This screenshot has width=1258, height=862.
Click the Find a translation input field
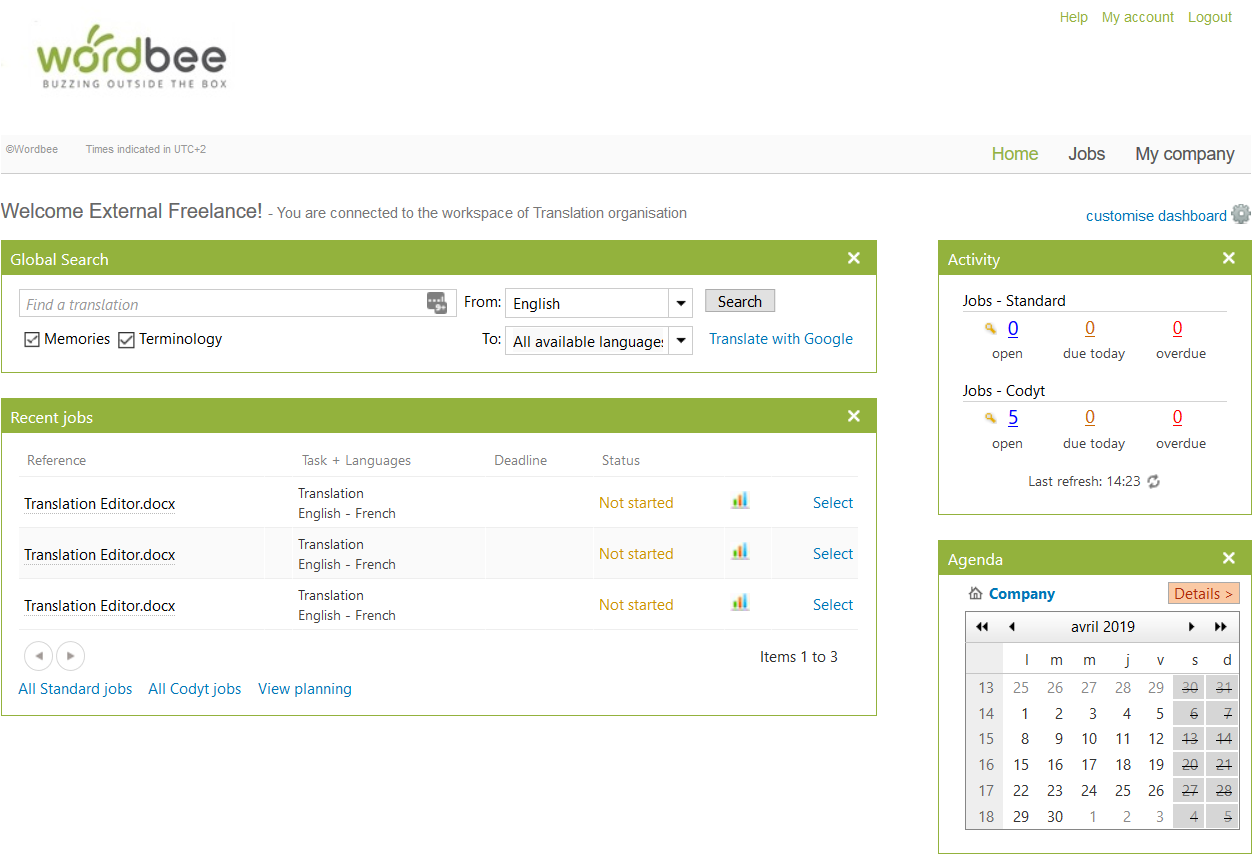(222, 304)
